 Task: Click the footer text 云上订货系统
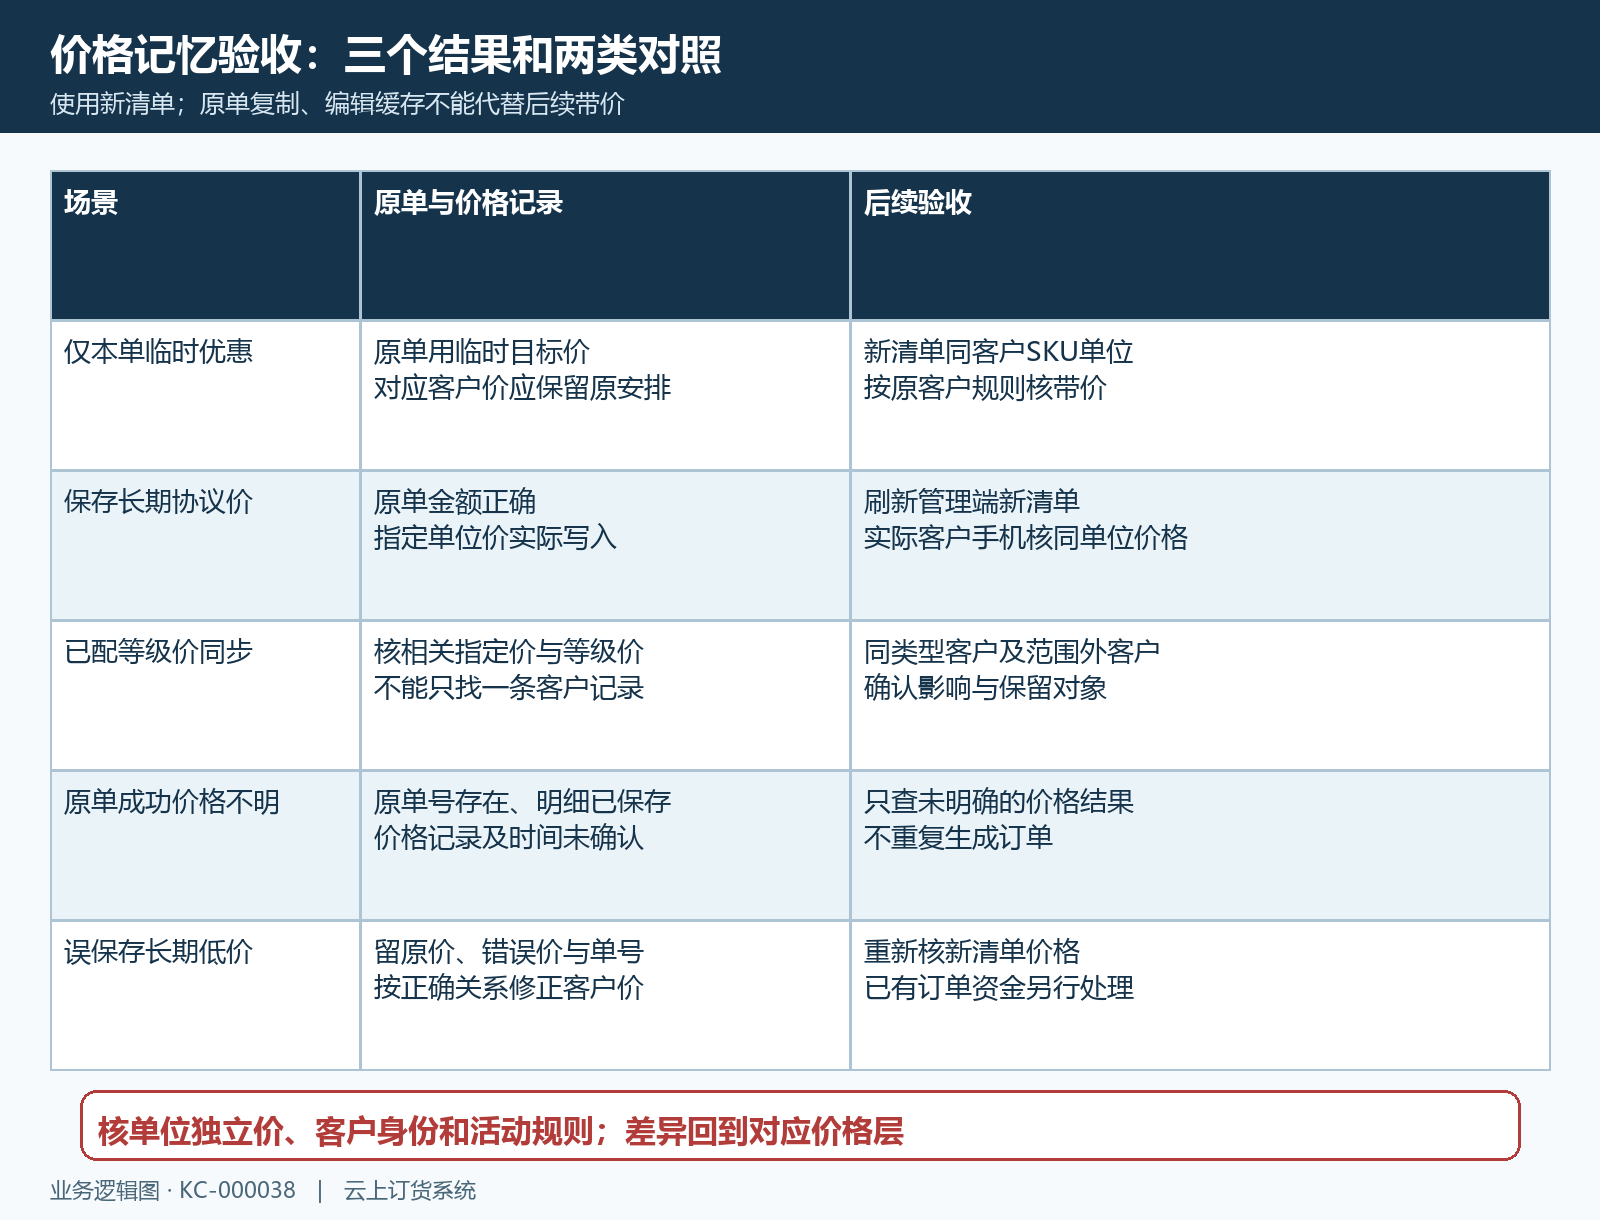410,1191
